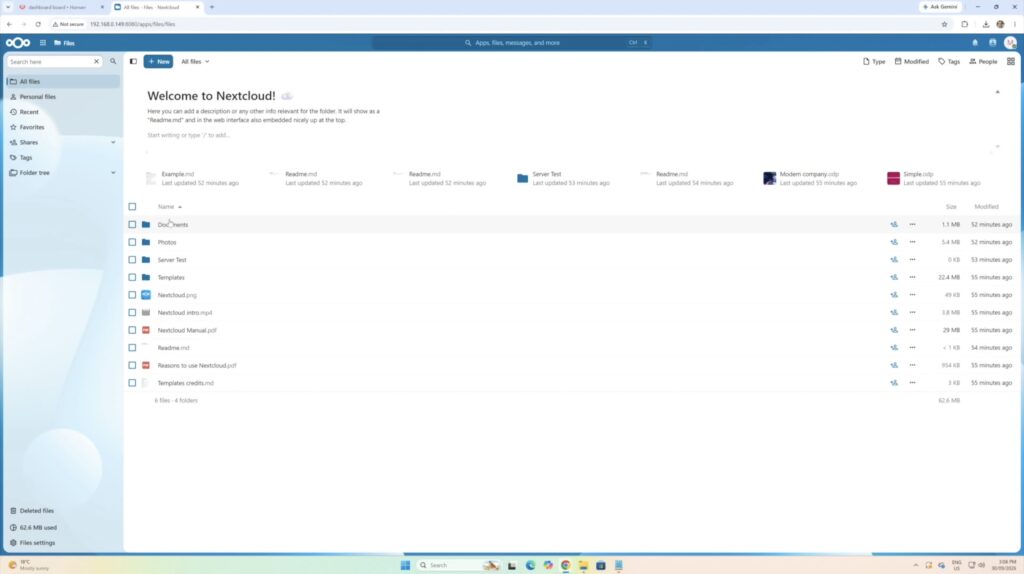Collapse the Welcome readme panel arrow
This screenshot has height=574, width=1024.
coord(997,92)
